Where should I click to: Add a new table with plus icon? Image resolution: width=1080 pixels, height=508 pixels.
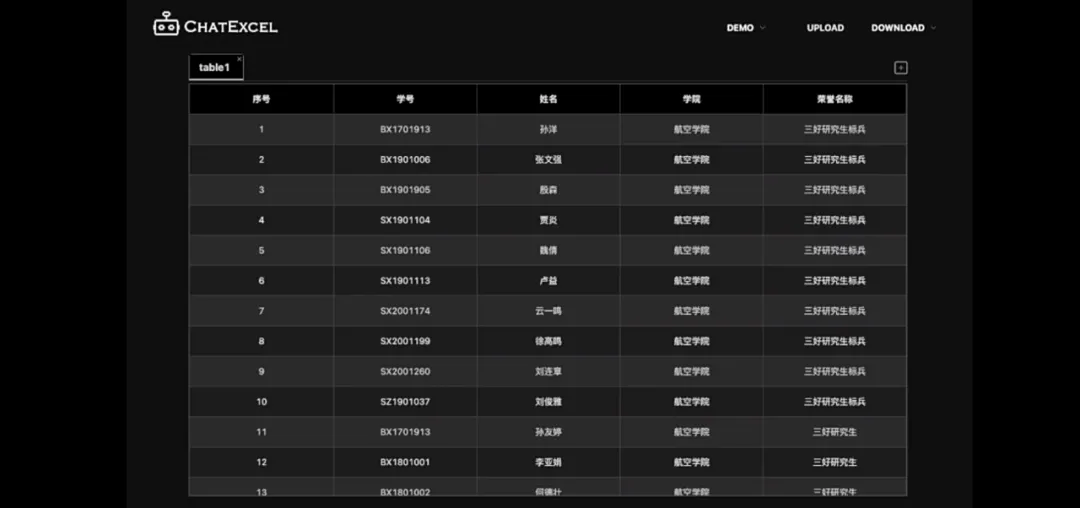coord(900,67)
